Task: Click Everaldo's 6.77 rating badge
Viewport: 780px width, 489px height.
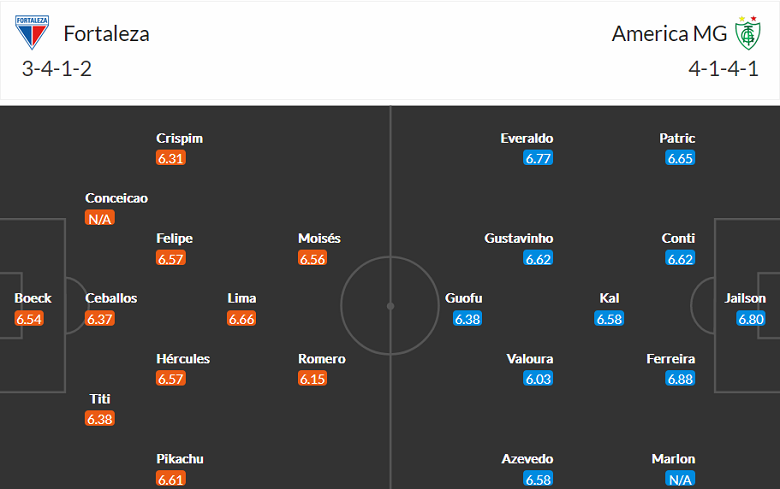Action: coord(538,158)
